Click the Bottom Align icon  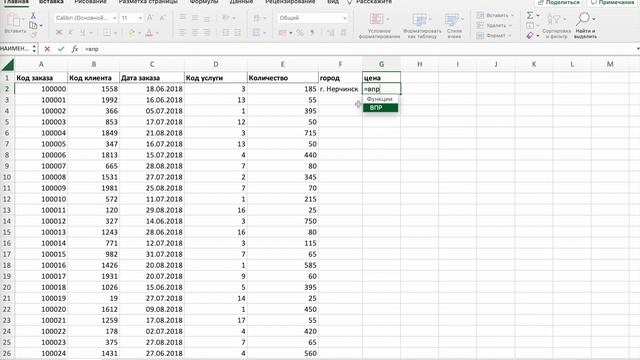207,18
